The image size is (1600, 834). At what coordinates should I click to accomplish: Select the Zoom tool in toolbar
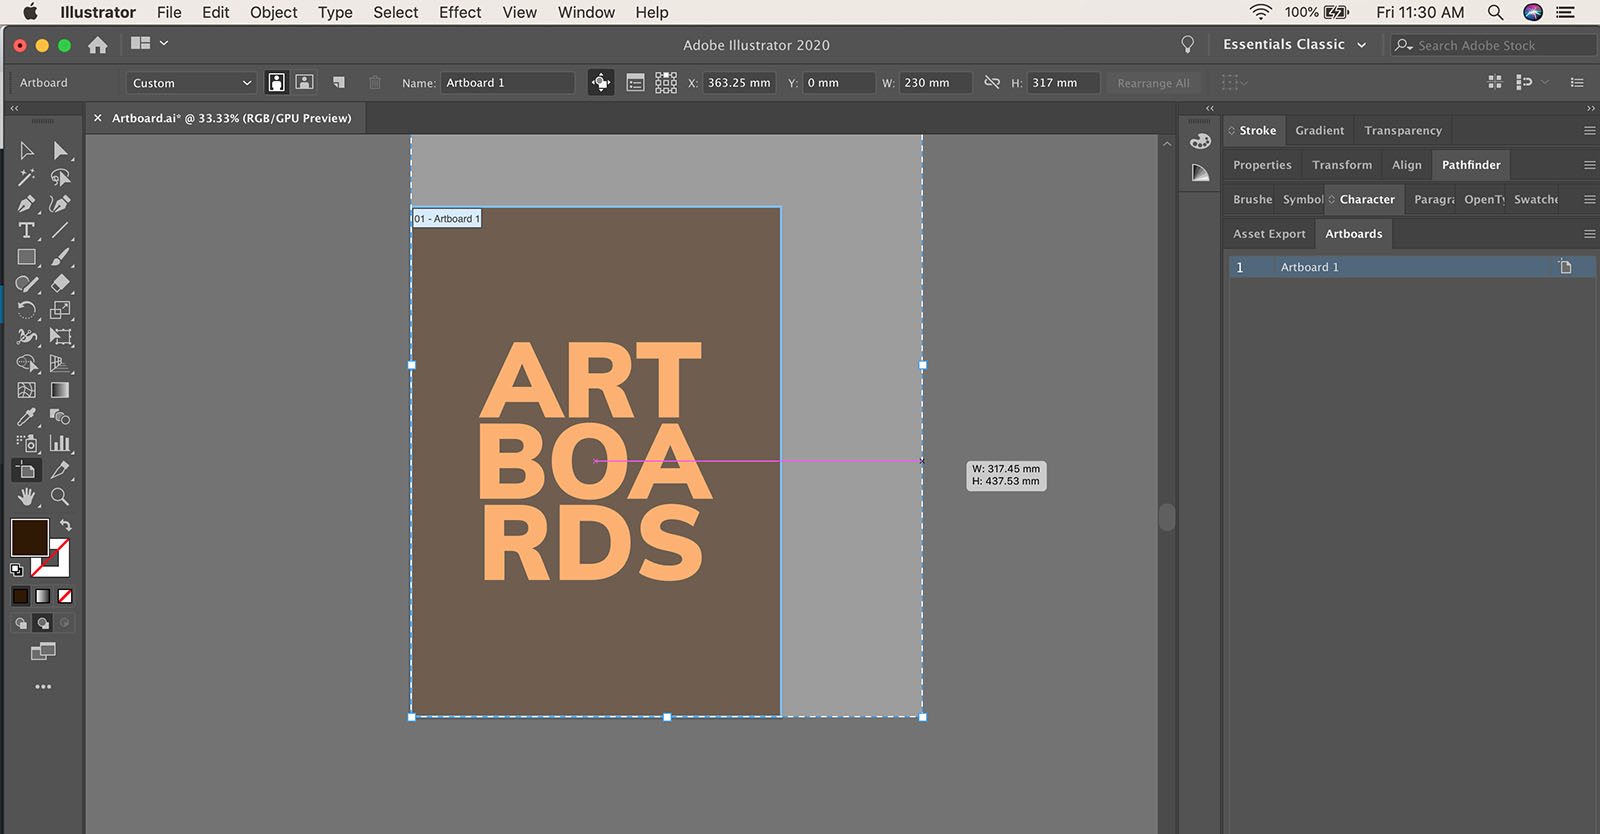(x=60, y=497)
